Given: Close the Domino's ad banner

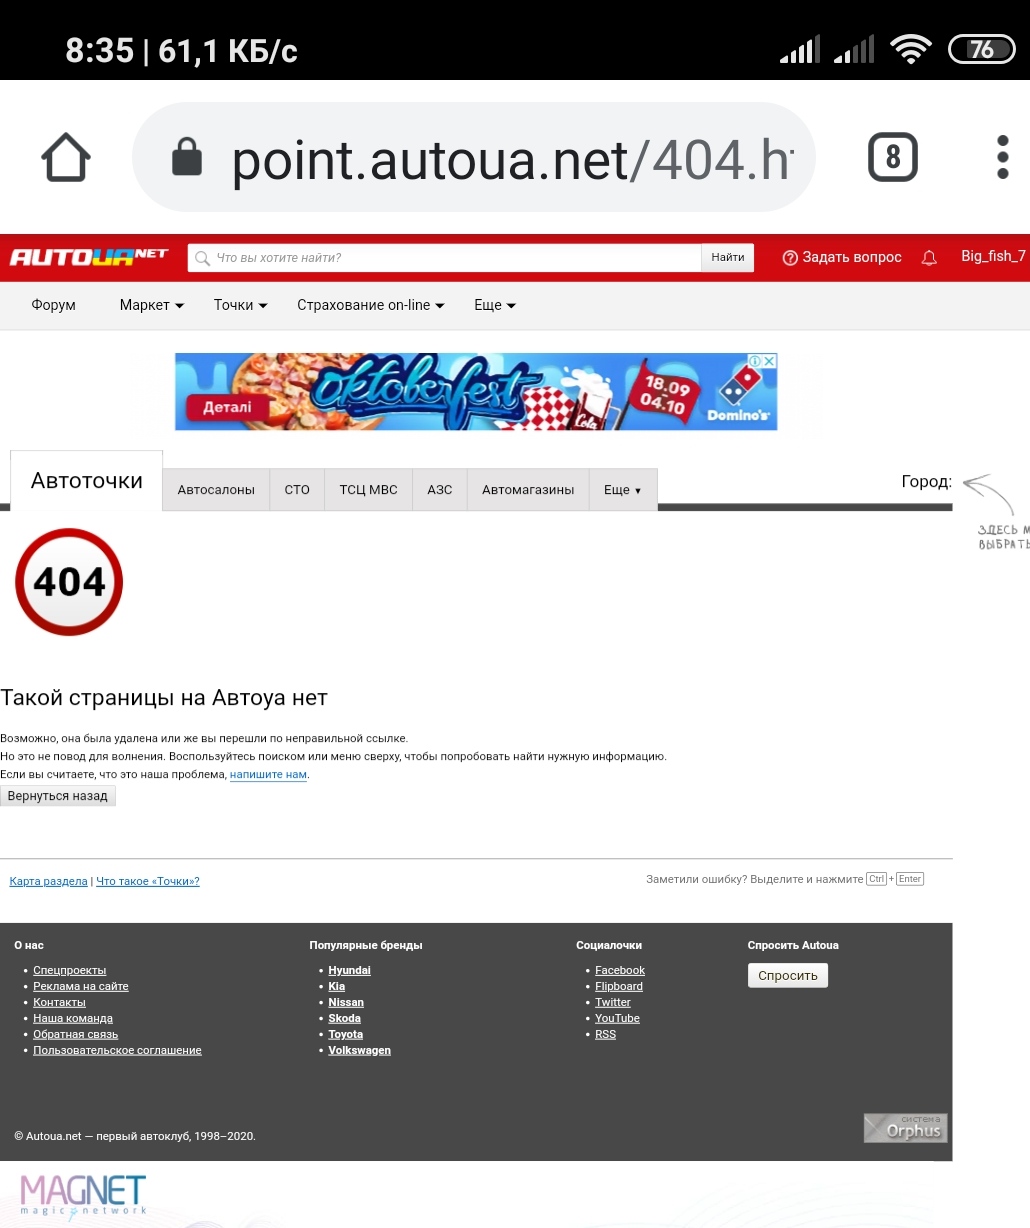Looking at the screenshot, I should coord(769,361).
